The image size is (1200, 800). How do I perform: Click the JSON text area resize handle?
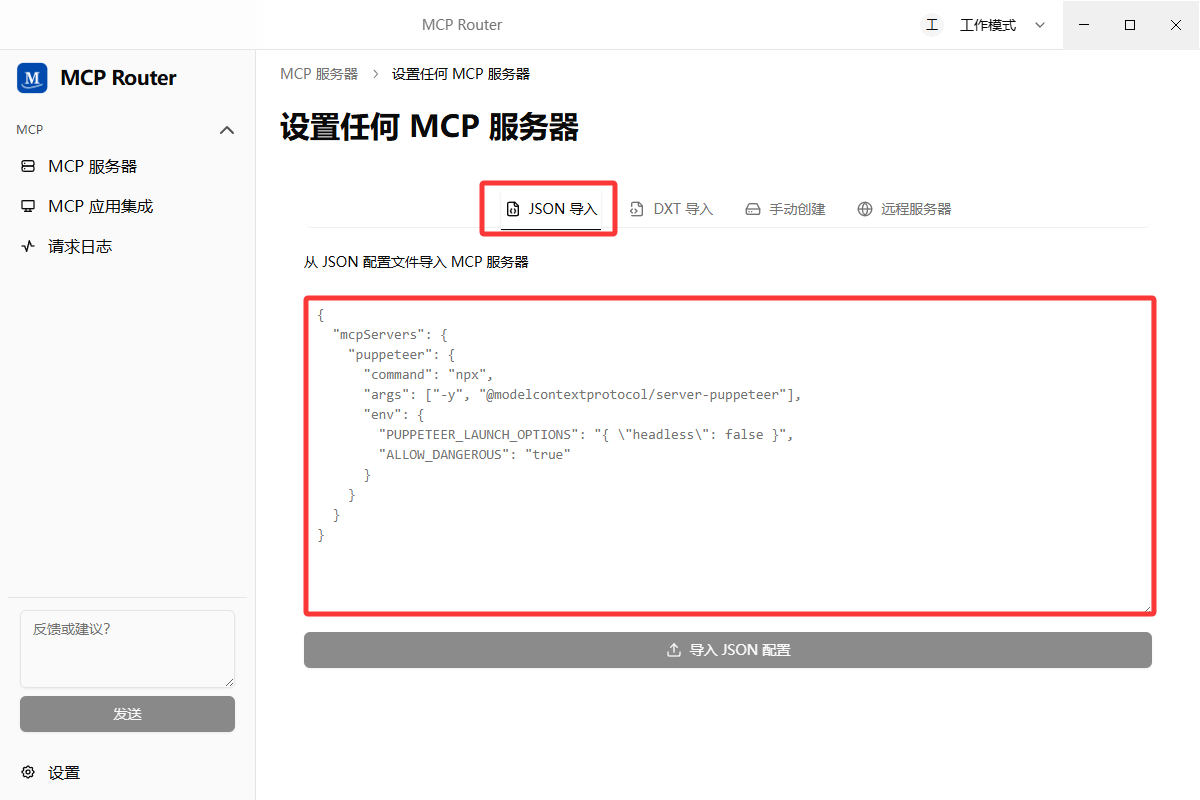(1147, 606)
